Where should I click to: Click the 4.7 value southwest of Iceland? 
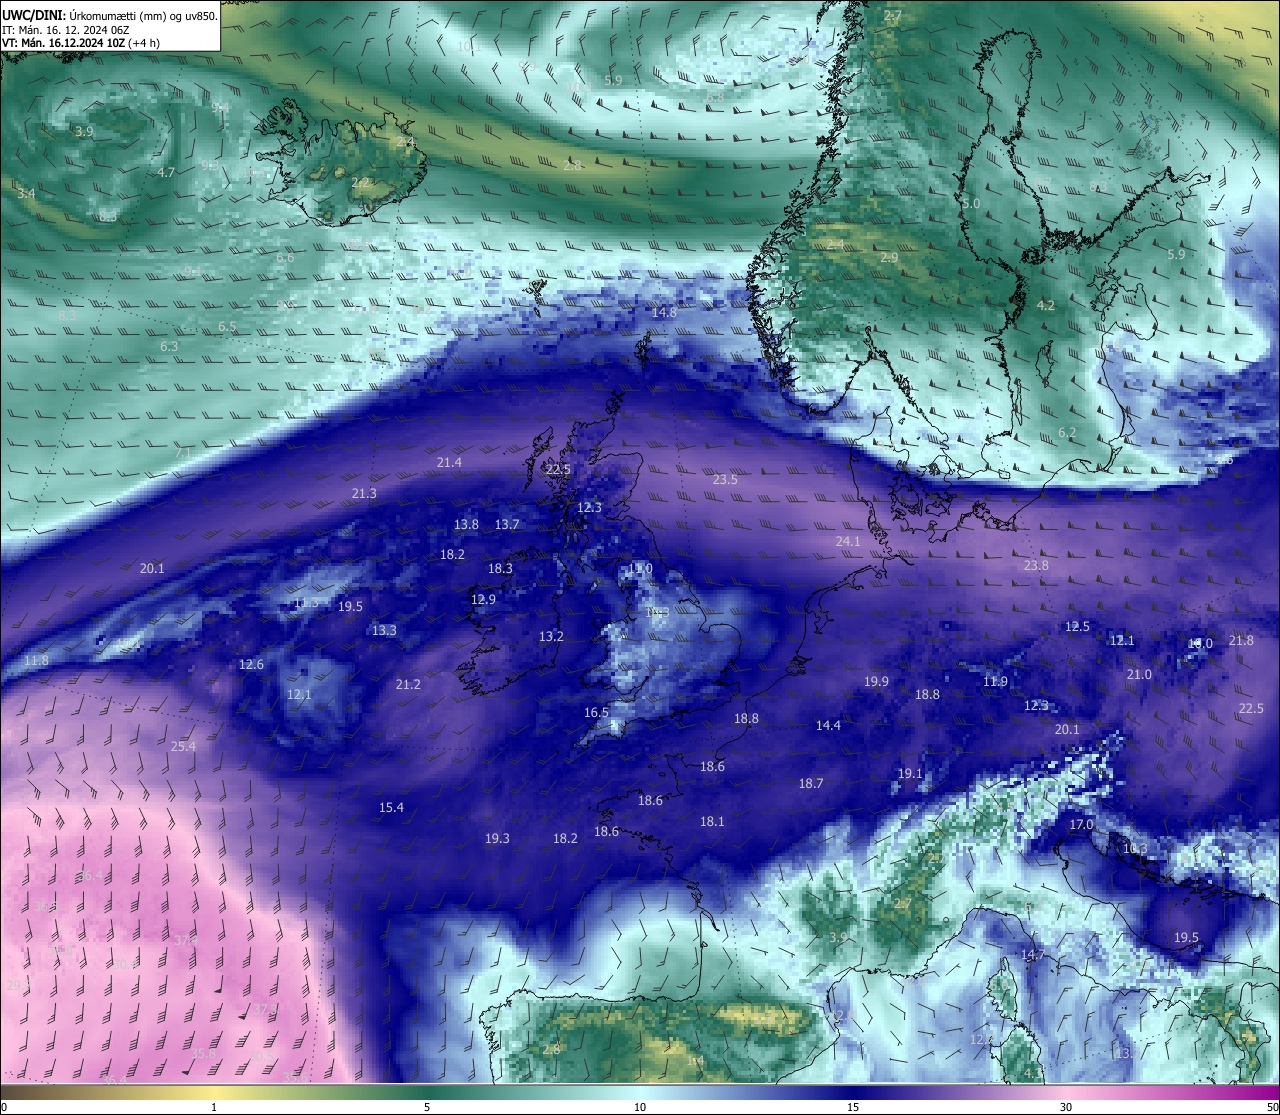coord(166,172)
